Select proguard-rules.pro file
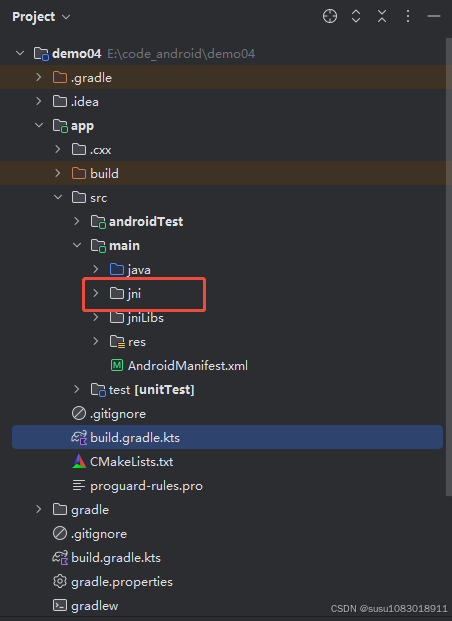Screen dimensions: 452x621 pos(146,486)
